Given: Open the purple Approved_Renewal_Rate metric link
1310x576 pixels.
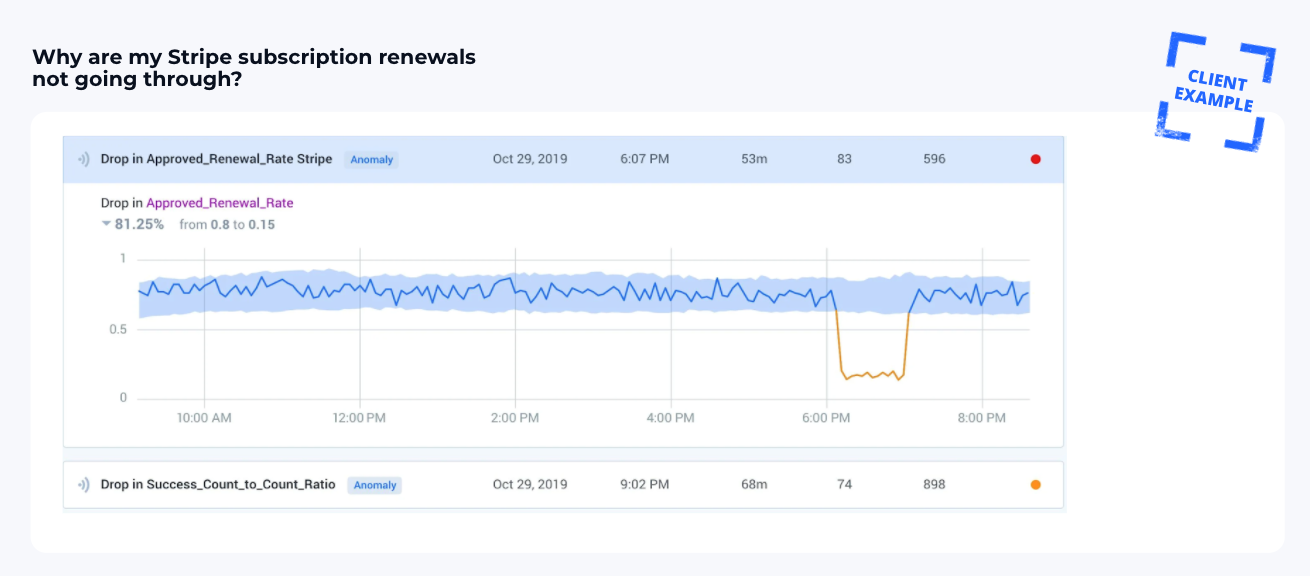Looking at the screenshot, I should pos(220,203).
